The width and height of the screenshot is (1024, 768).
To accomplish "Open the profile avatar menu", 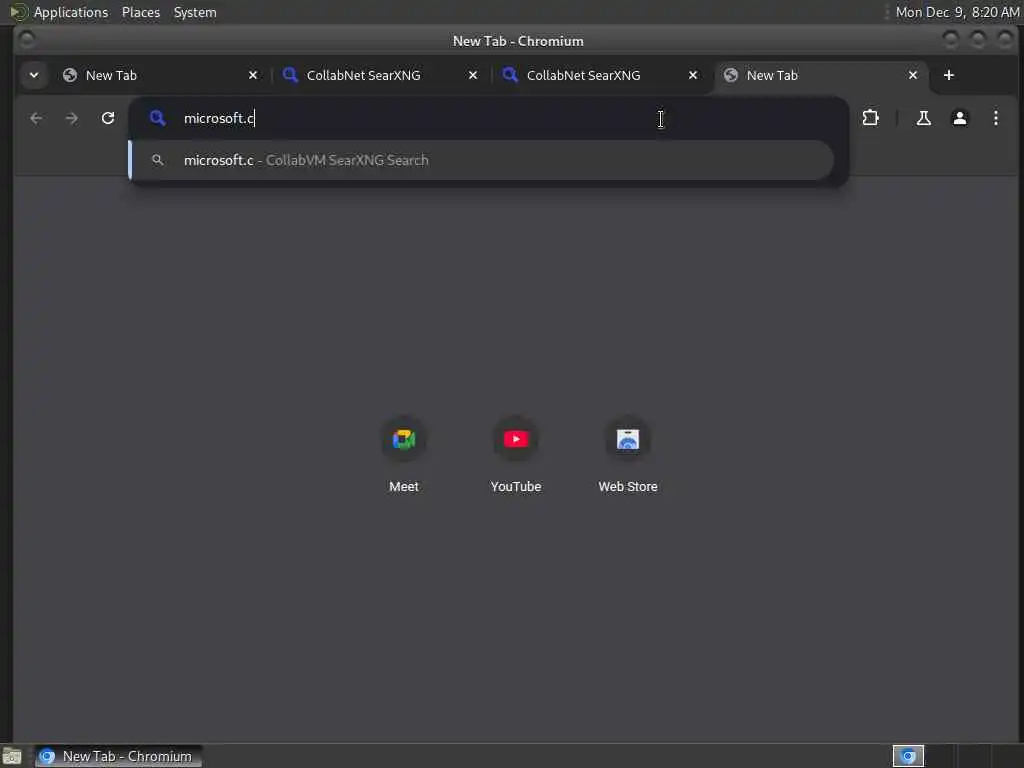I will click(959, 118).
